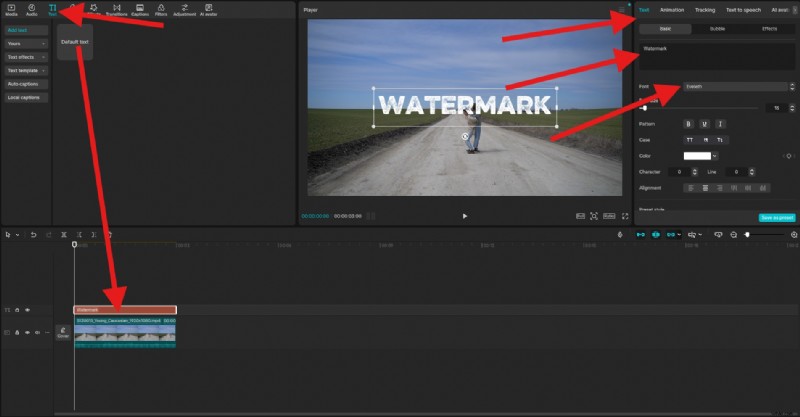This screenshot has height=417, width=800.
Task: Open the player menu hamburger icon
Action: 621,10
